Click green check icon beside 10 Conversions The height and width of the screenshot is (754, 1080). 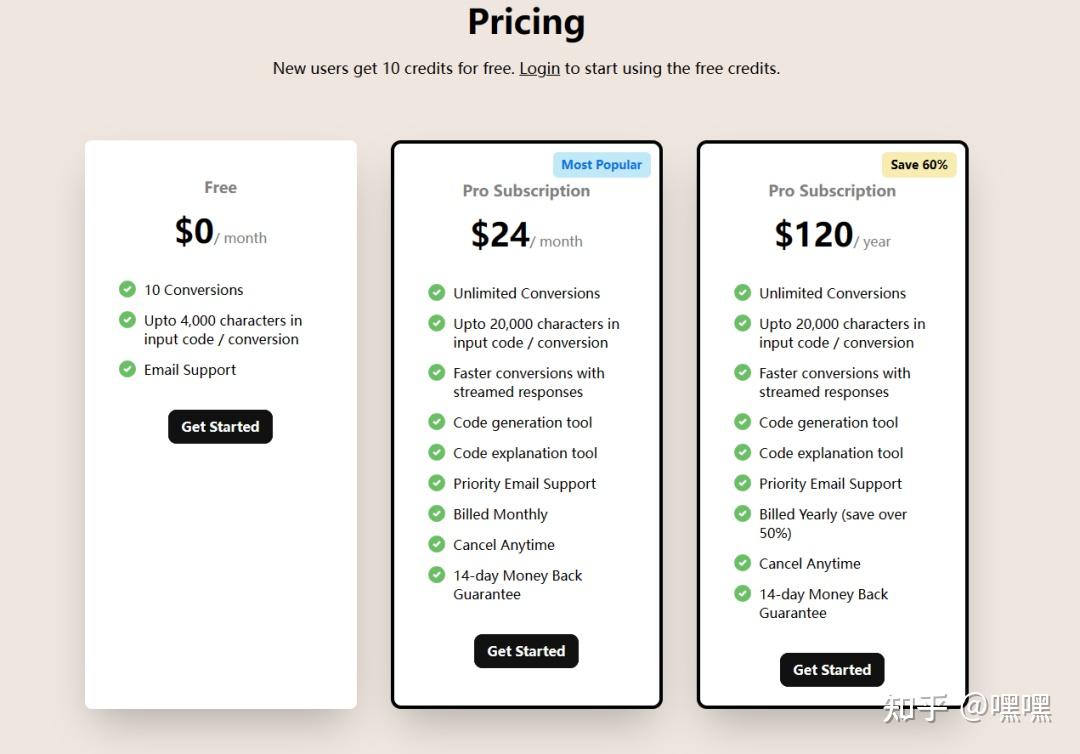pyautogui.click(x=127, y=289)
